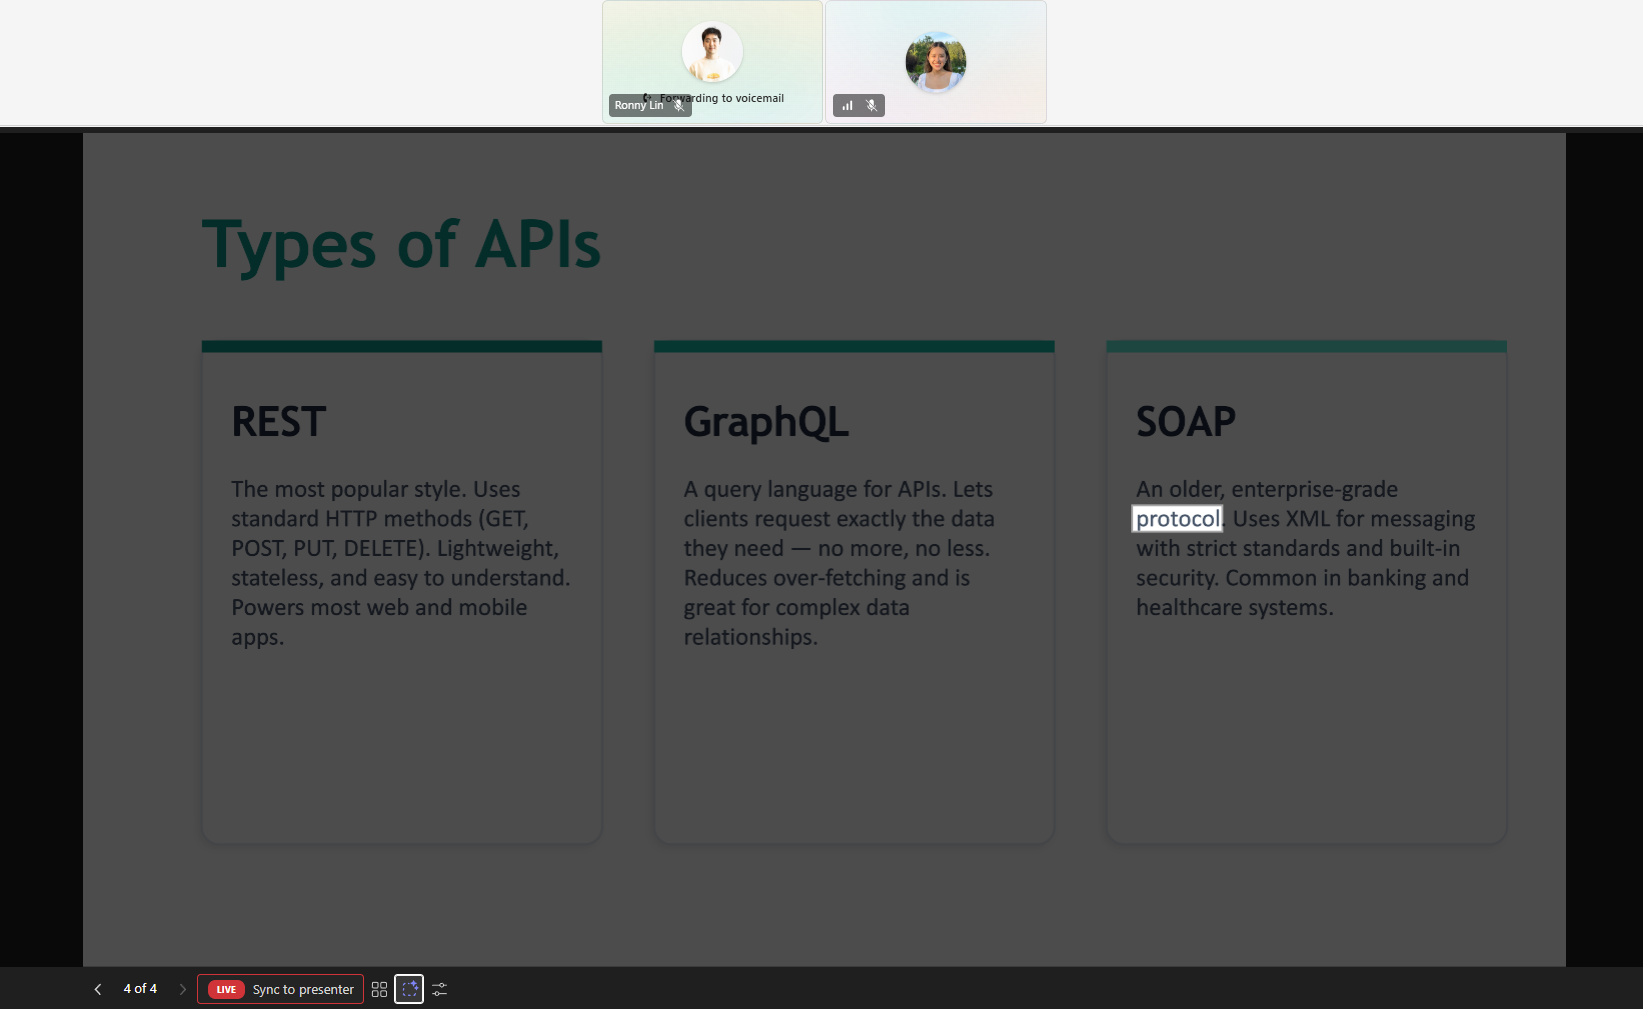The height and width of the screenshot is (1009, 1643).
Task: Click the green bar atop the GraphQL card
Action: pos(854,346)
